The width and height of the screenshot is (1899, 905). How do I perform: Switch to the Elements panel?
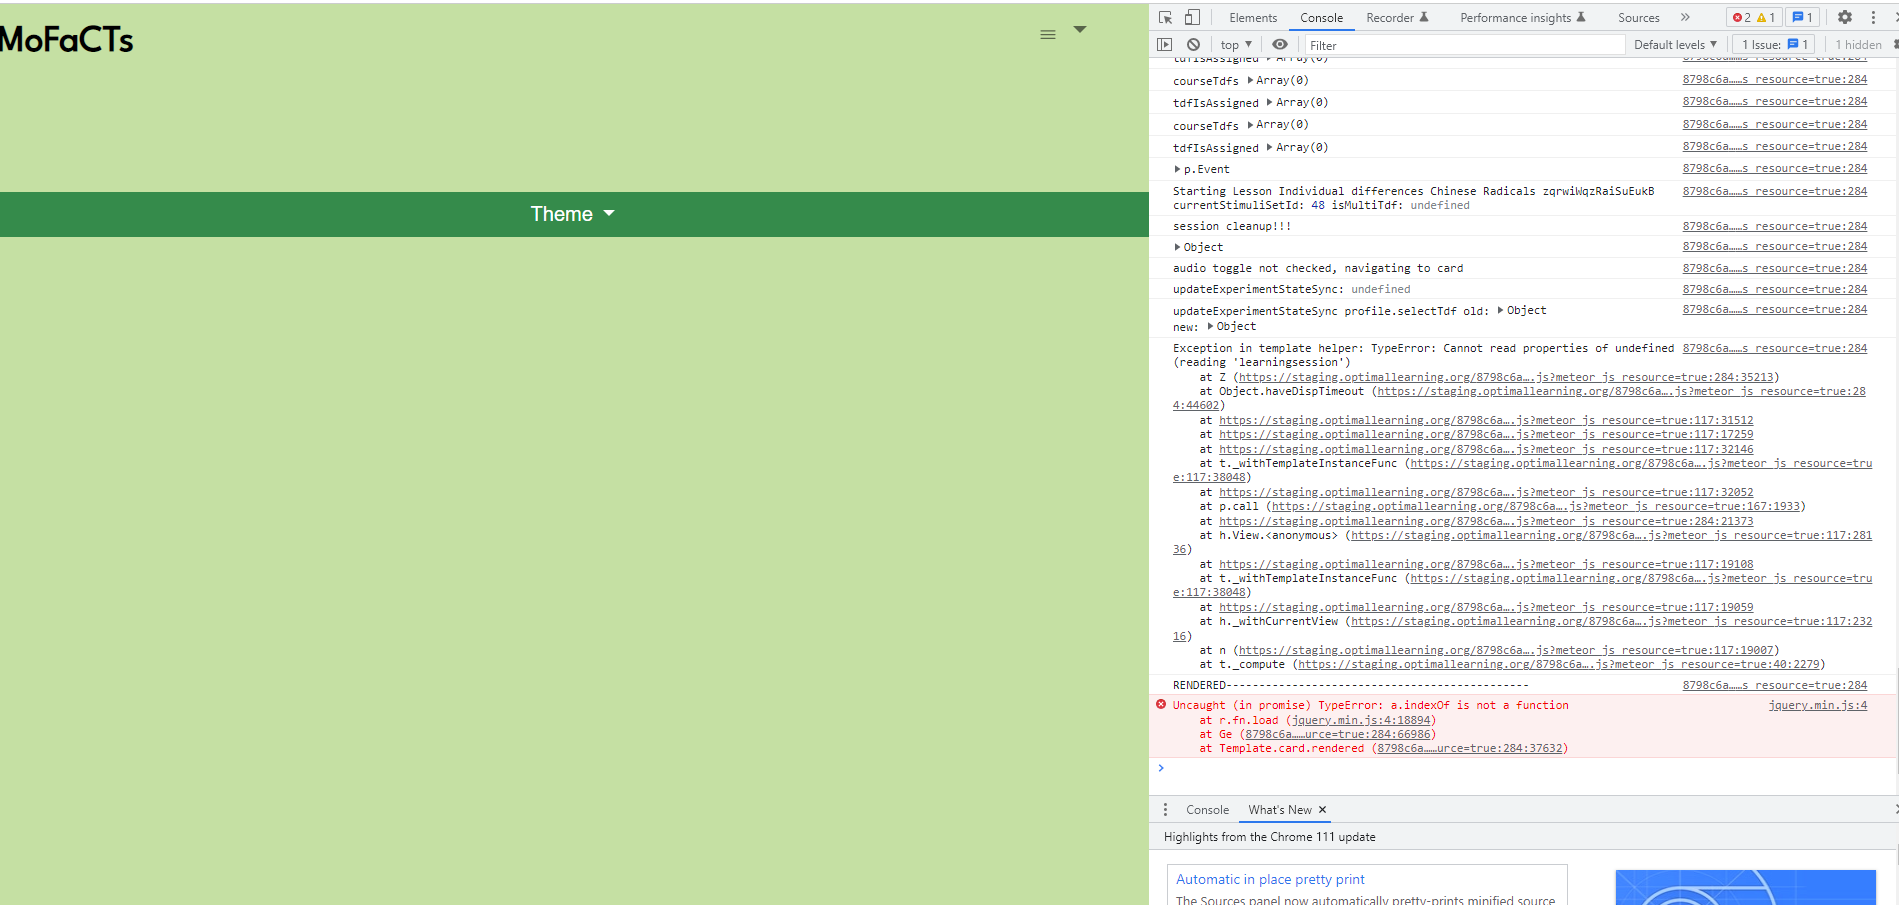[x=1253, y=17]
